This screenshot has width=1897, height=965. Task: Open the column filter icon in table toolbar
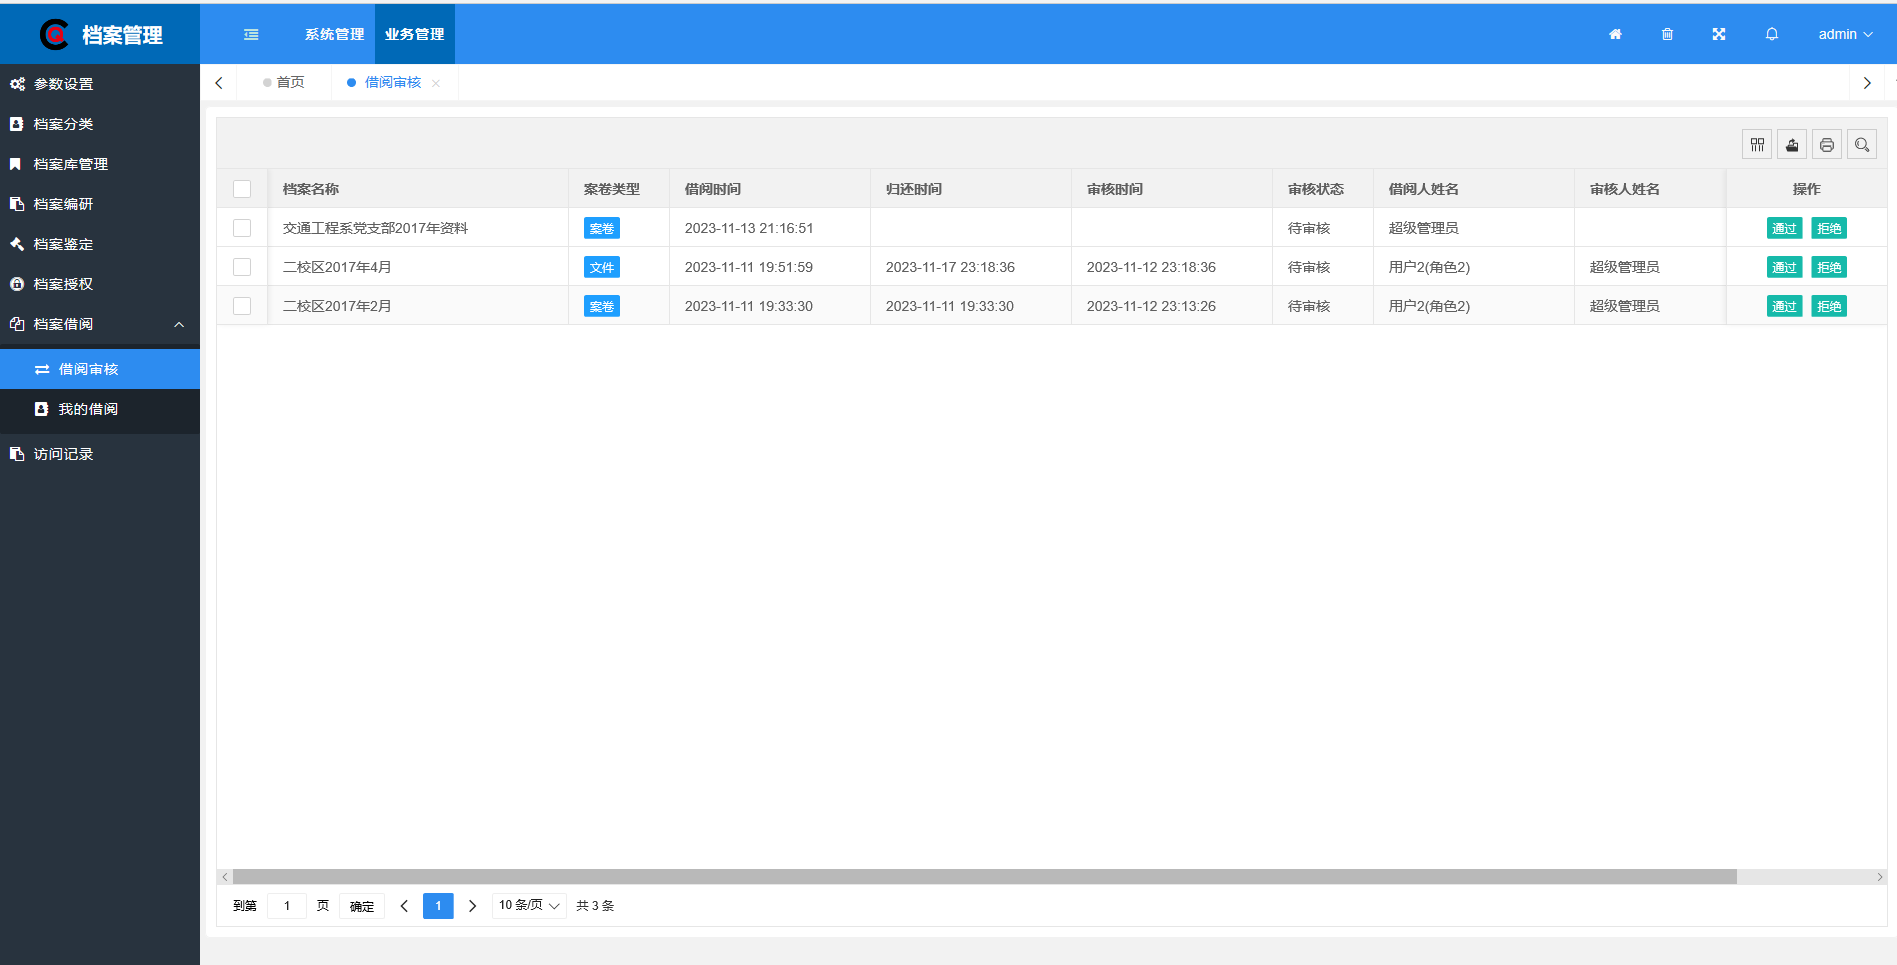1757,145
